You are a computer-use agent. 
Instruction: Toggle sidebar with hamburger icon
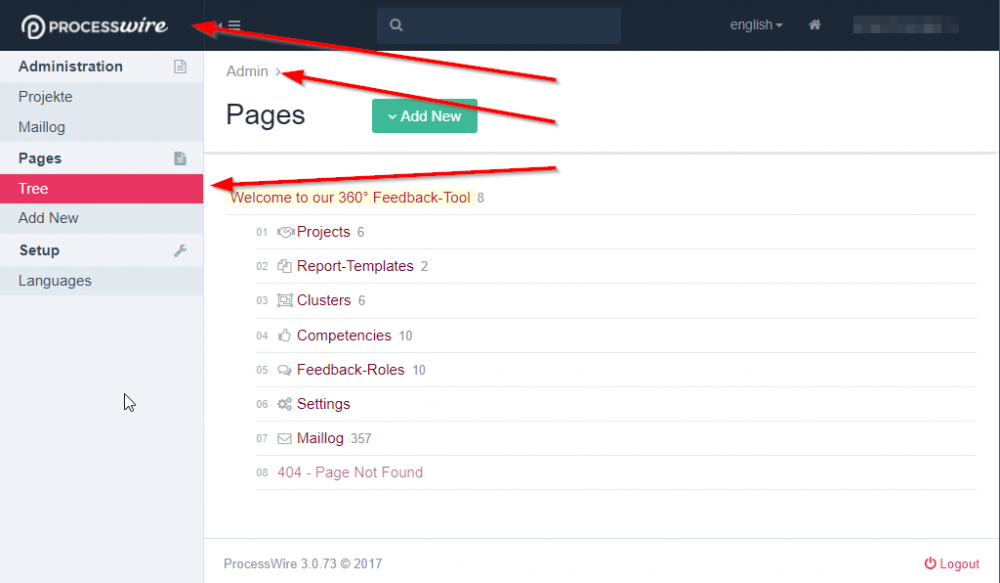(233, 25)
